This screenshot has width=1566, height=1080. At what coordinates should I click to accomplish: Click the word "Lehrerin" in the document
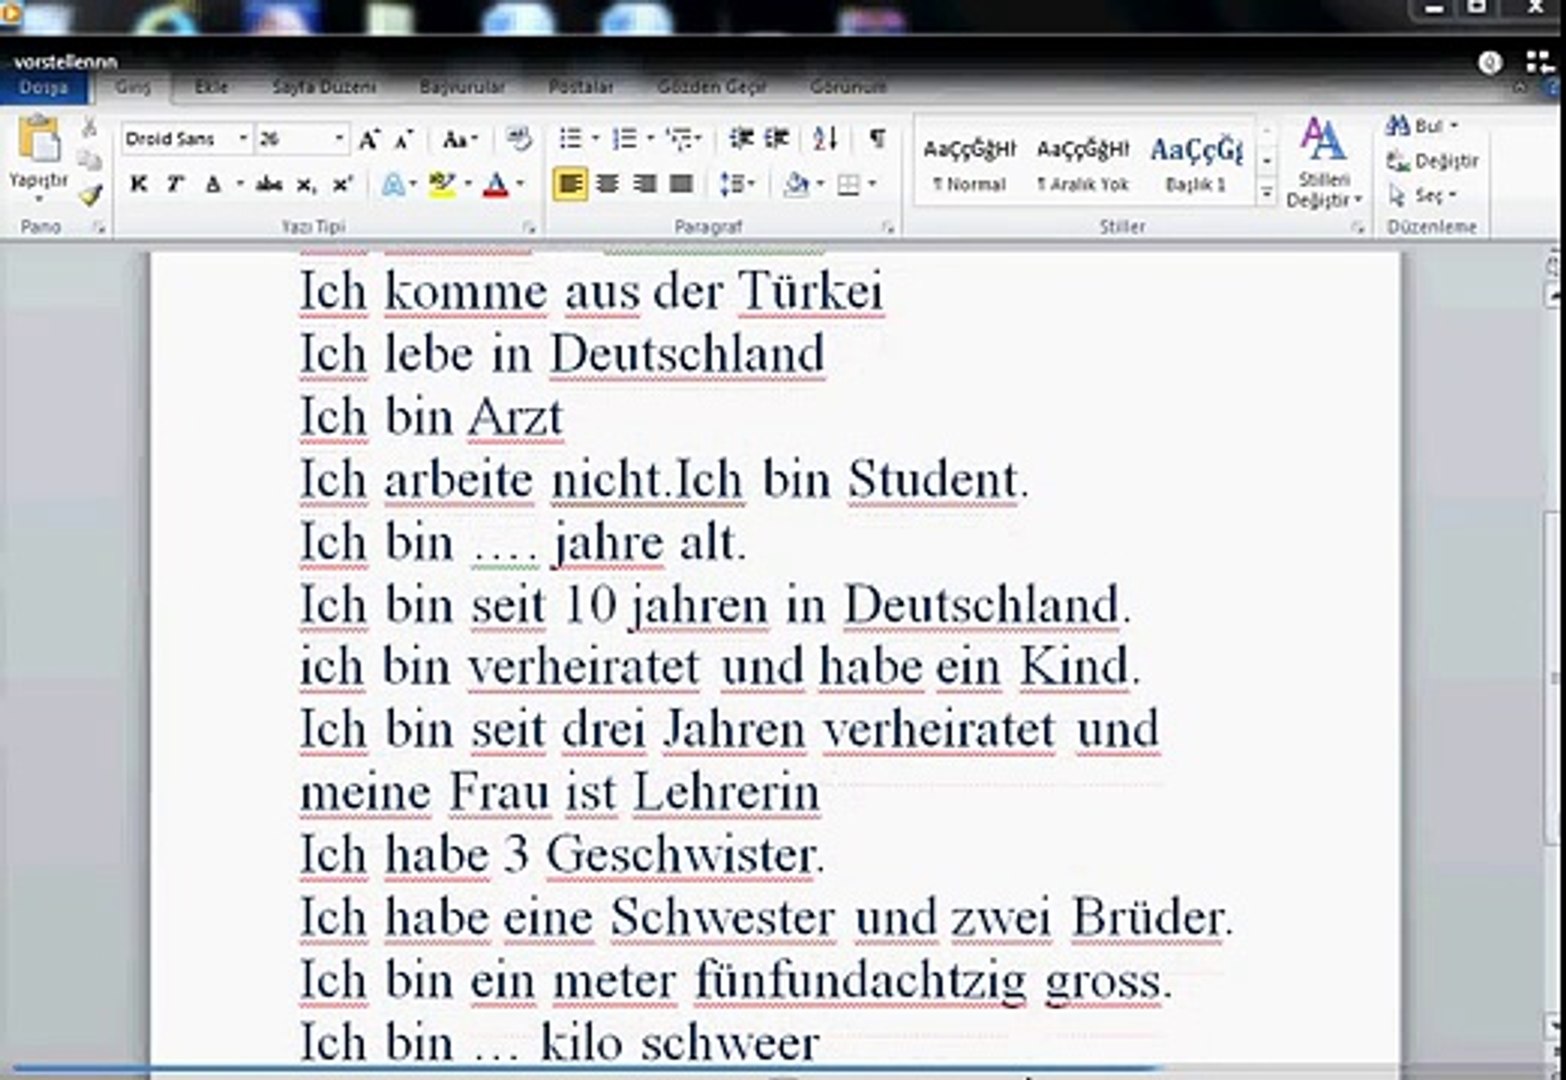(726, 793)
